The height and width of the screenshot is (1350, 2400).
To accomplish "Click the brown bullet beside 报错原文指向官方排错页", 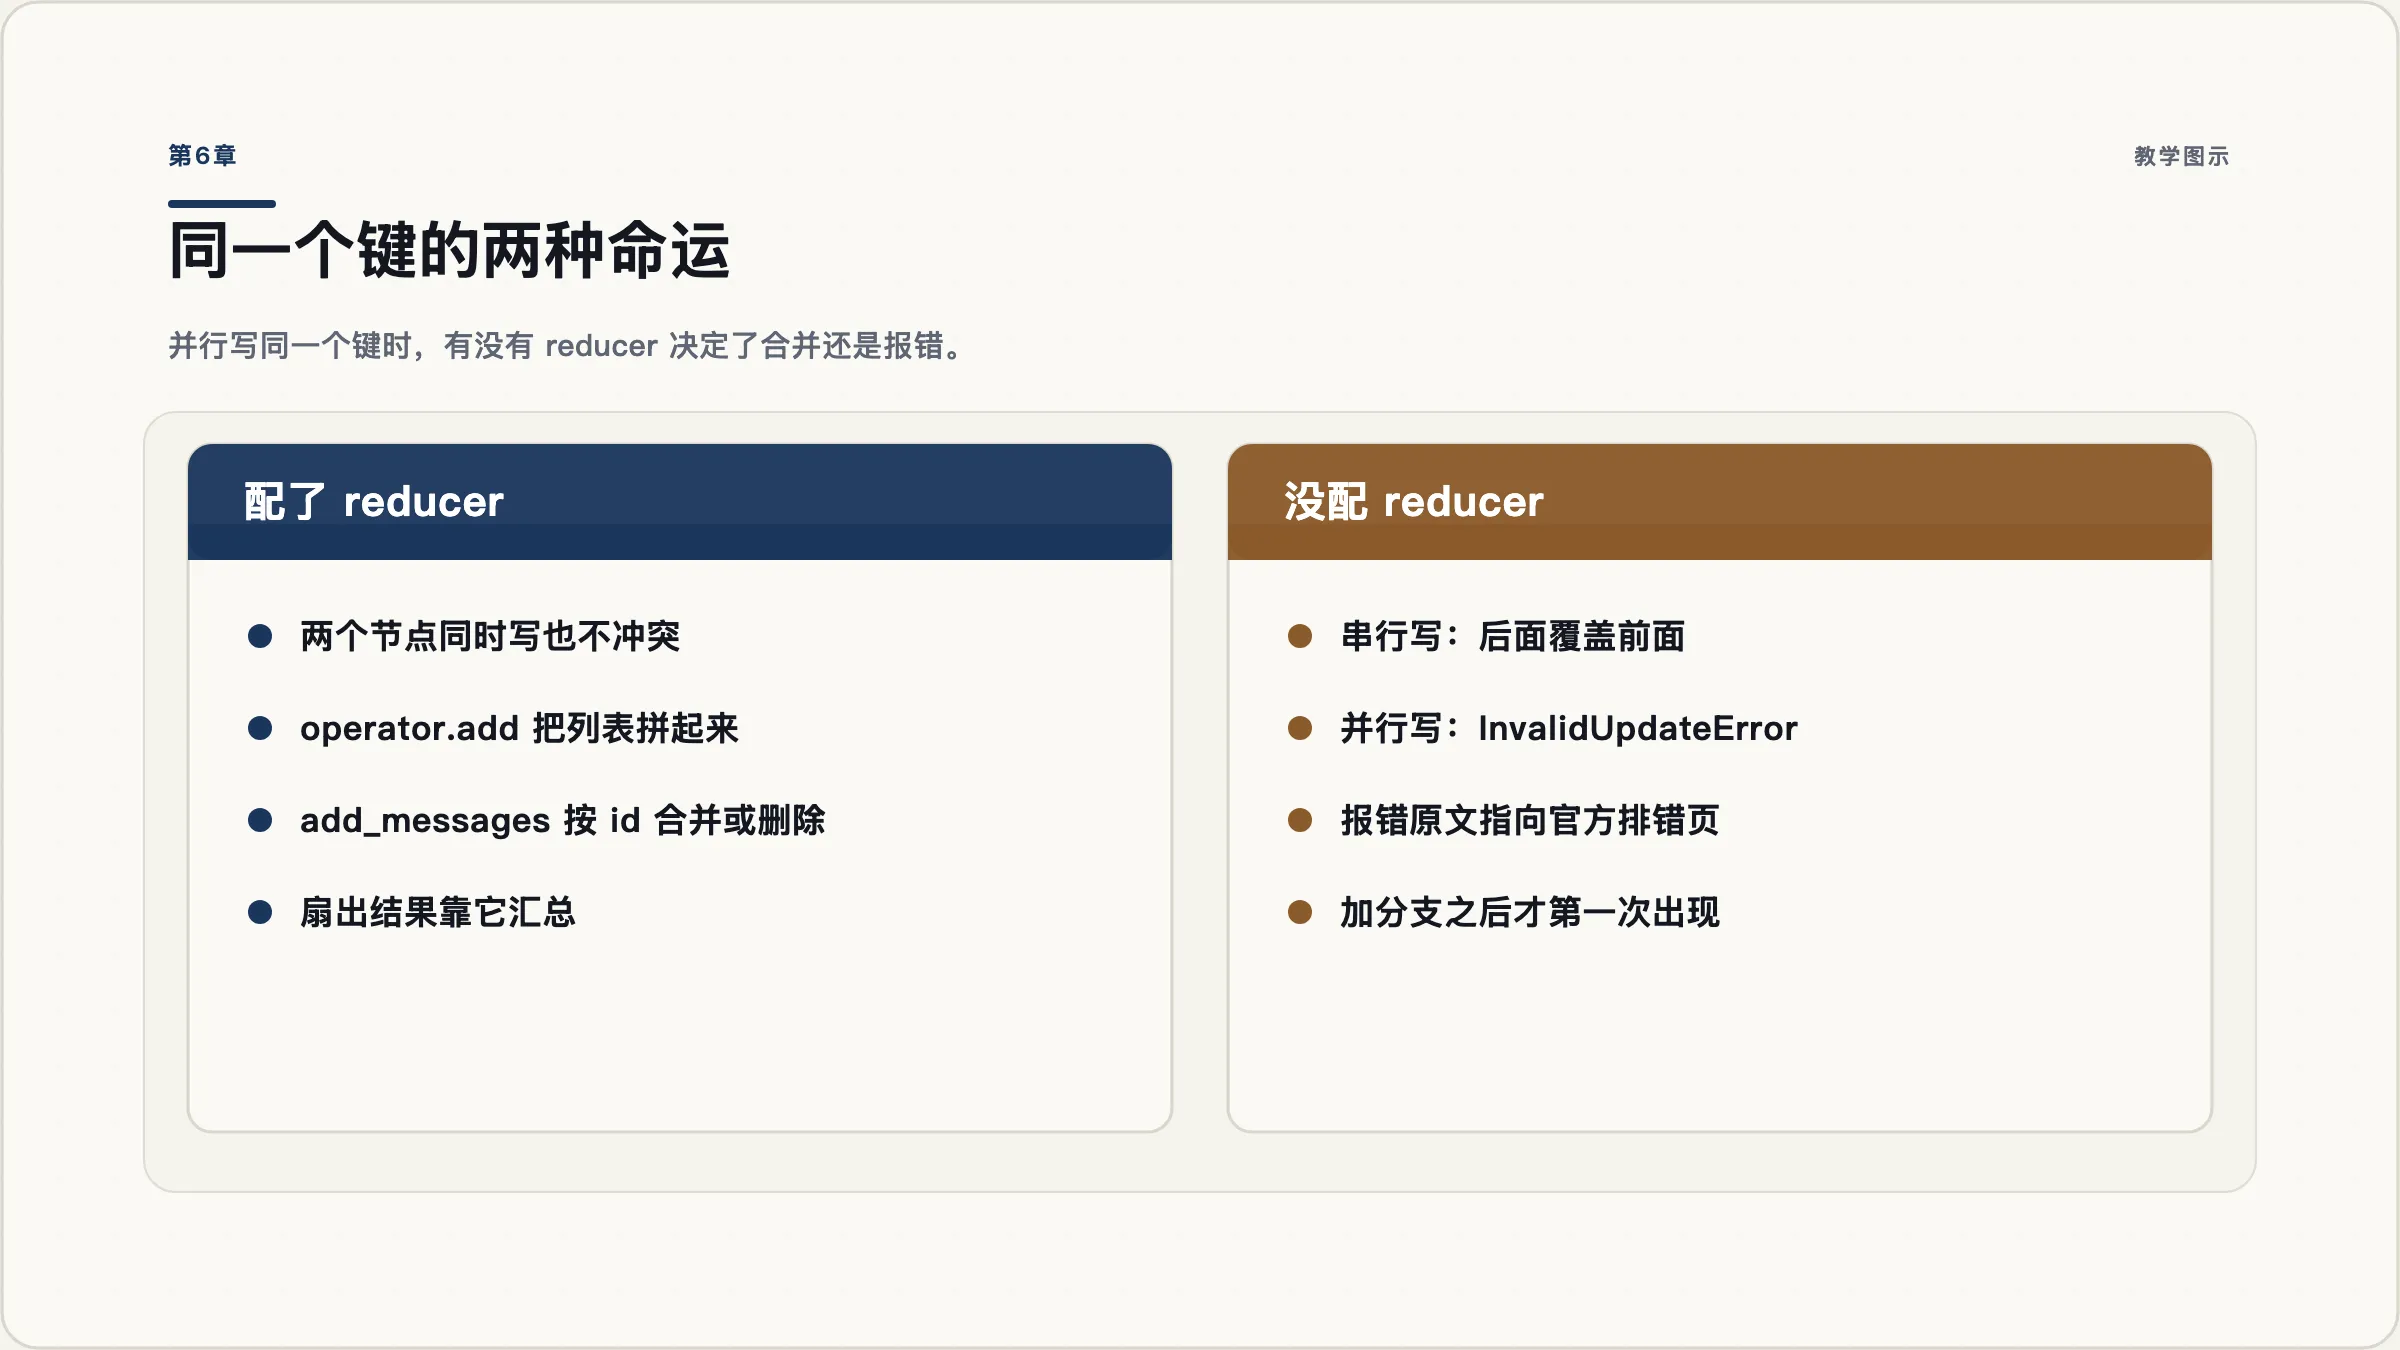I will (x=1300, y=820).
